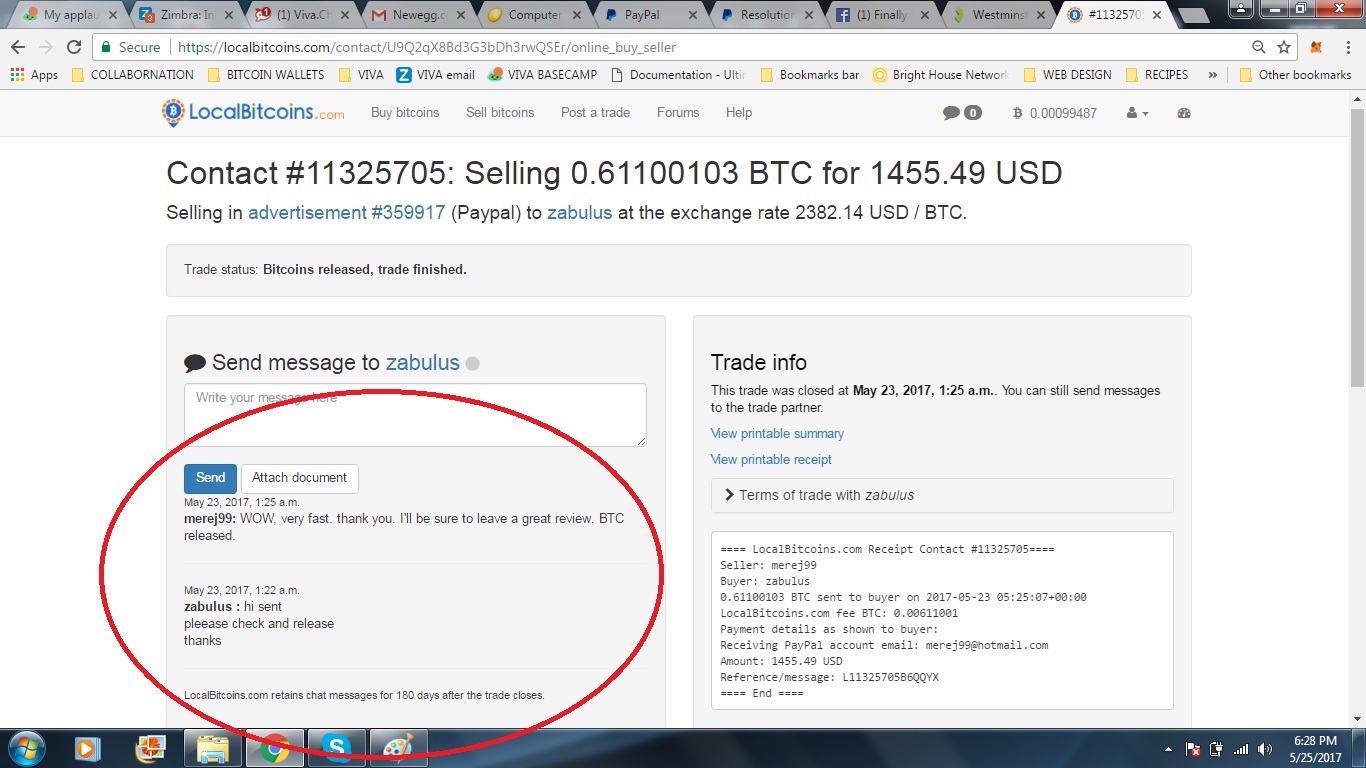Click the zoom magnifier icon in address bar
This screenshot has height=768, width=1366.
click(x=1259, y=47)
